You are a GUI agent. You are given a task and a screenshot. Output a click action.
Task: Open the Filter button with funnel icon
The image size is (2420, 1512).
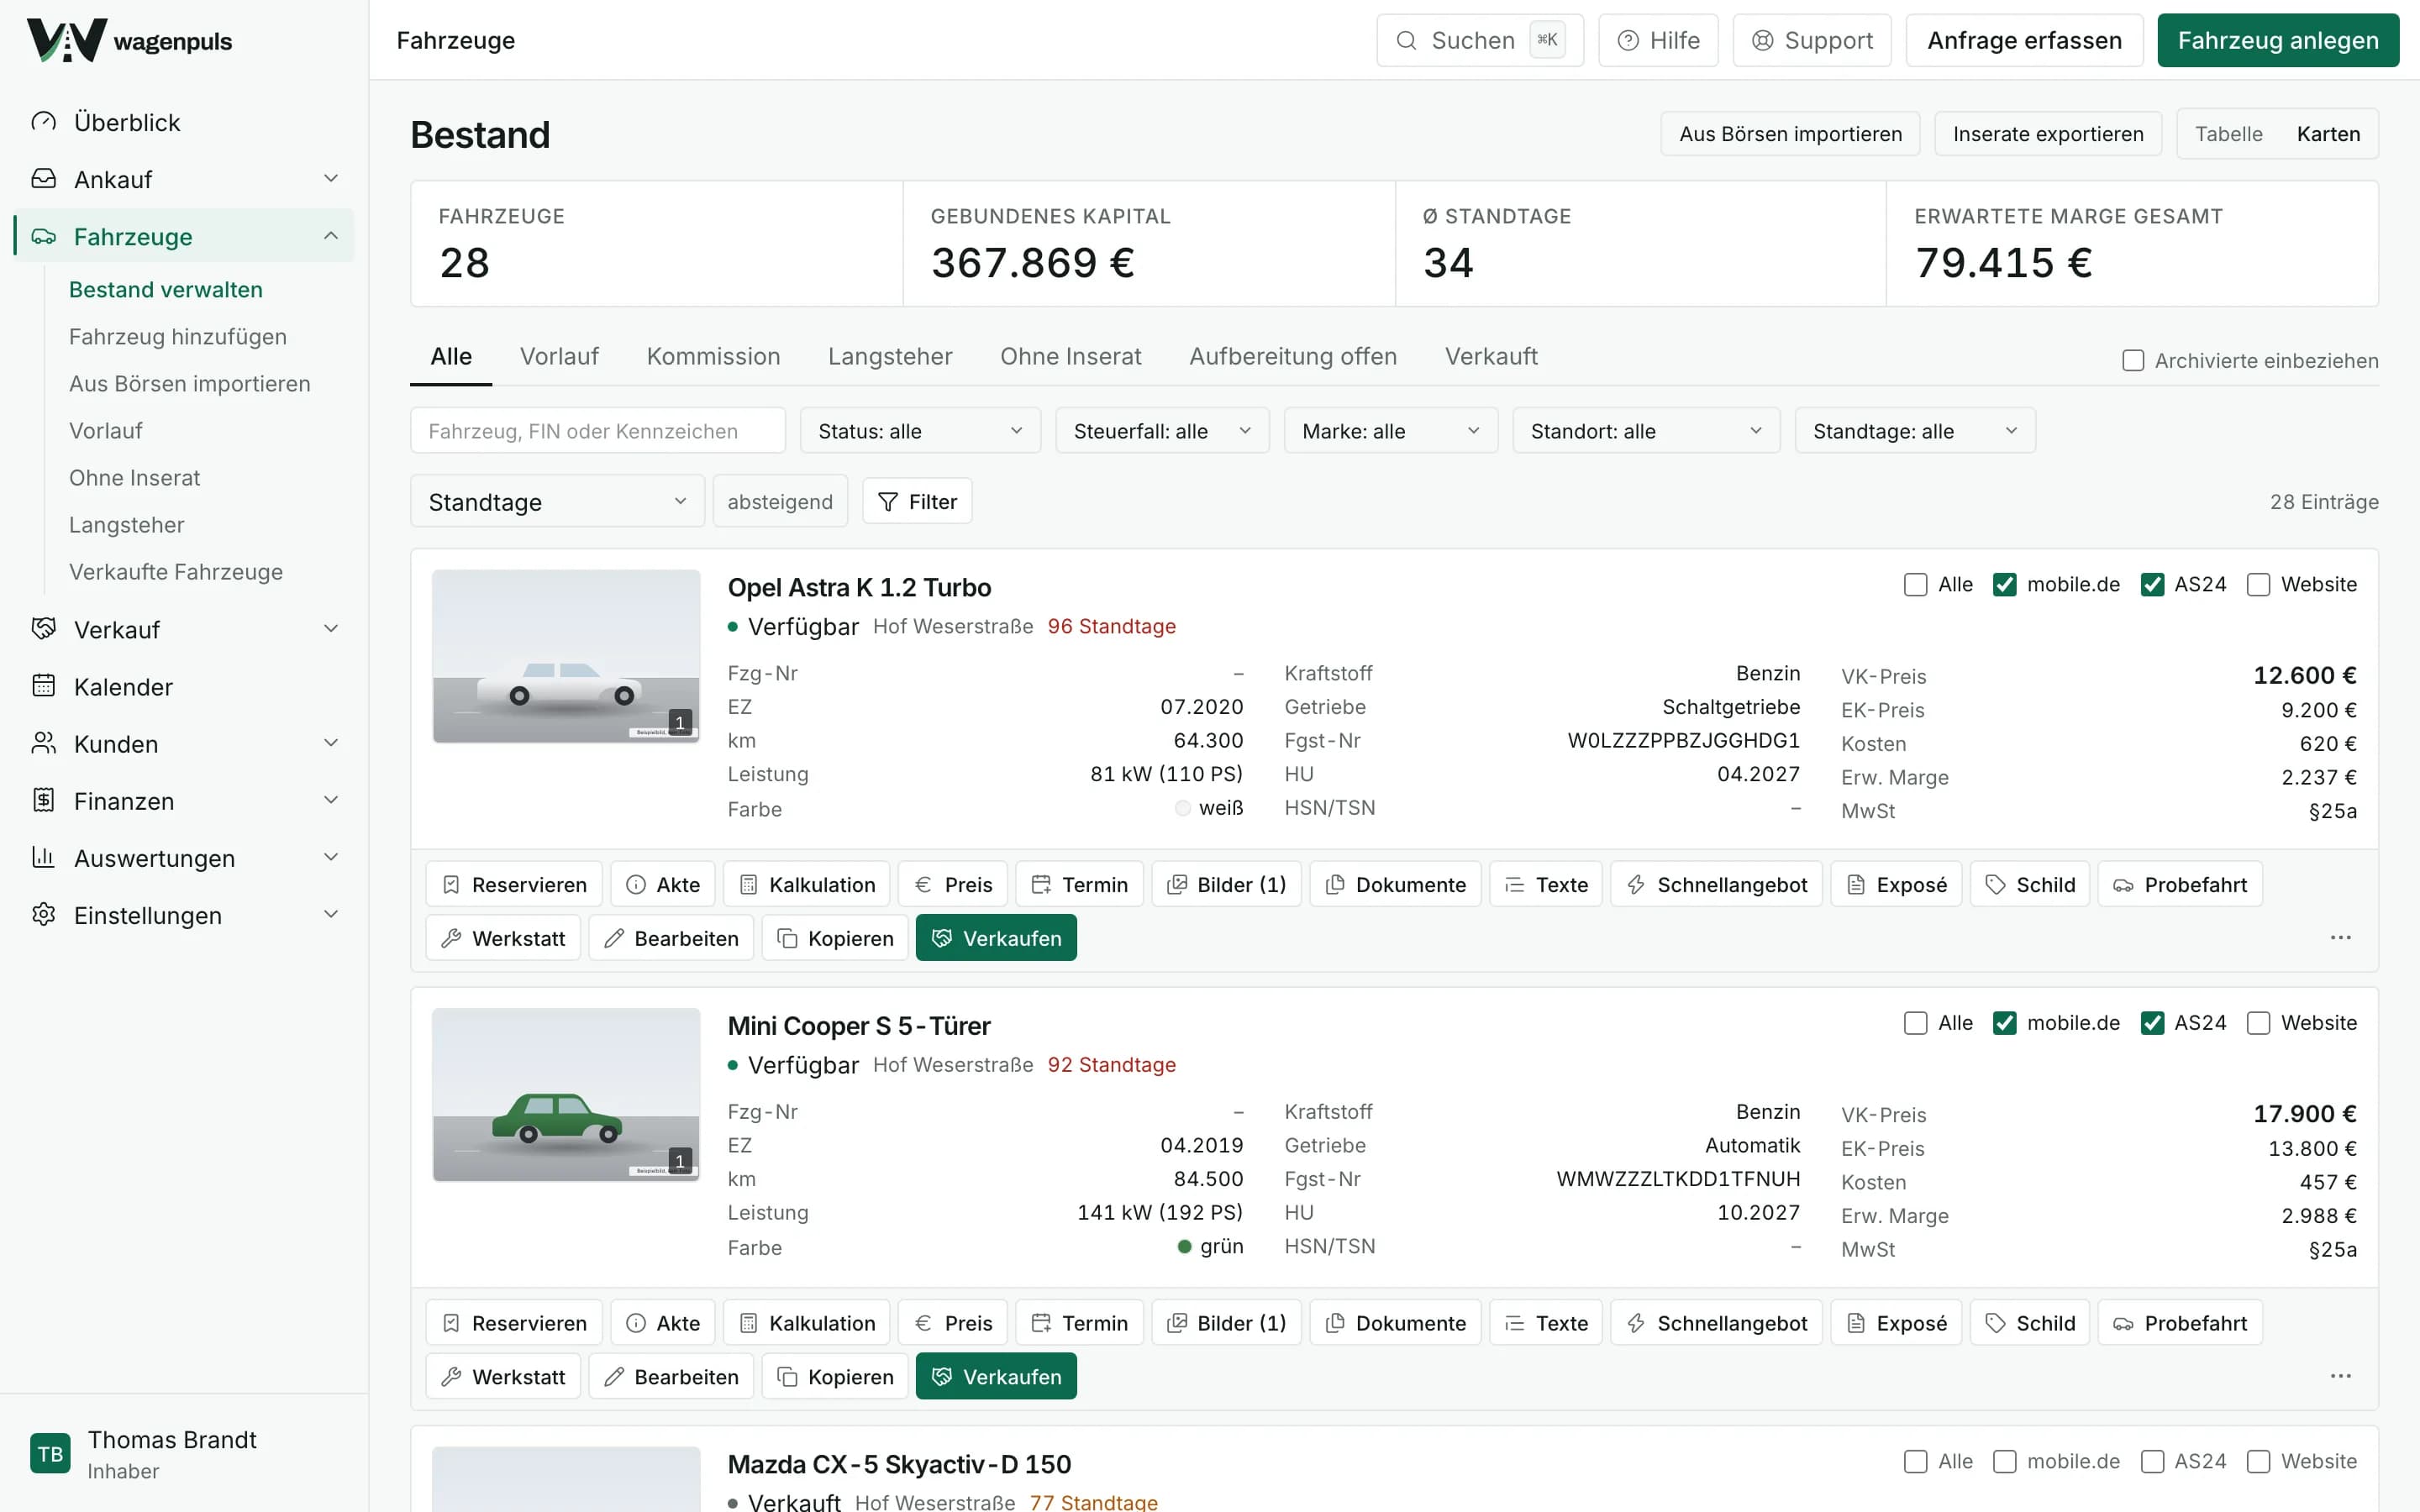pyautogui.click(x=917, y=501)
